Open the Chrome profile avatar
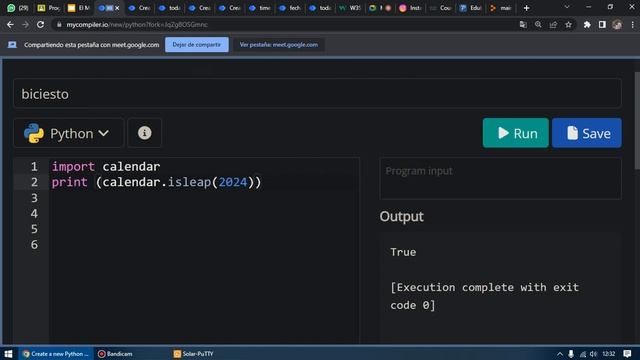The image size is (640, 360). click(617, 24)
